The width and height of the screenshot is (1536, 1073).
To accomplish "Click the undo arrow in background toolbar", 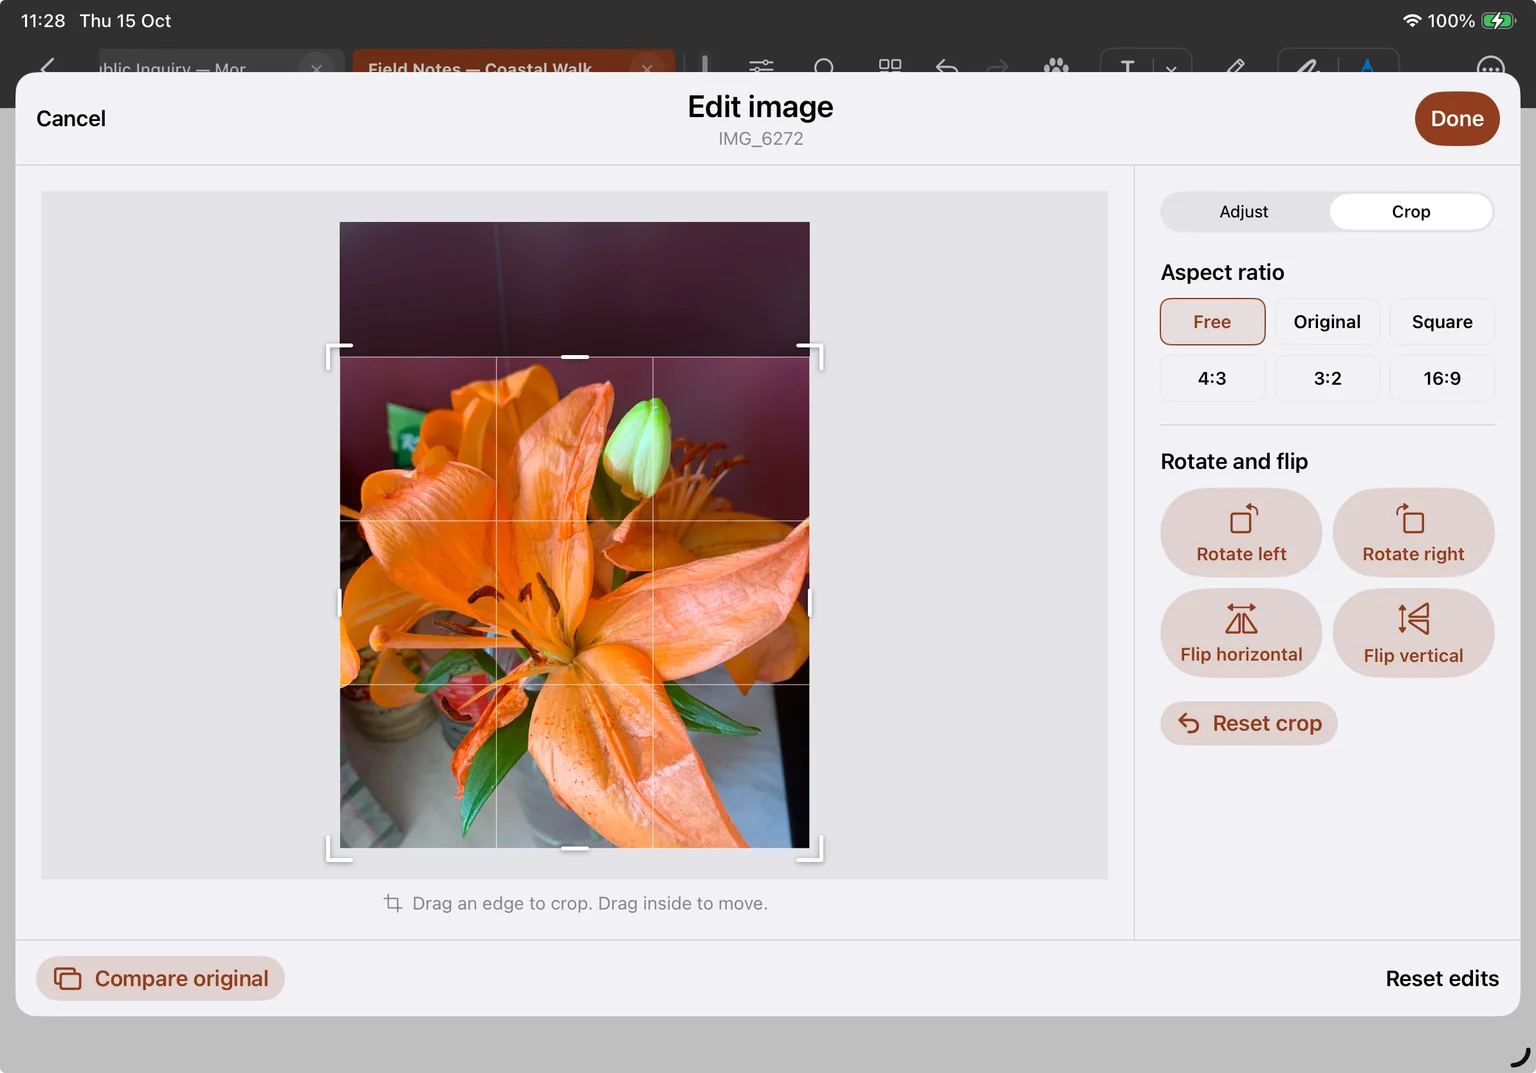I will point(947,67).
